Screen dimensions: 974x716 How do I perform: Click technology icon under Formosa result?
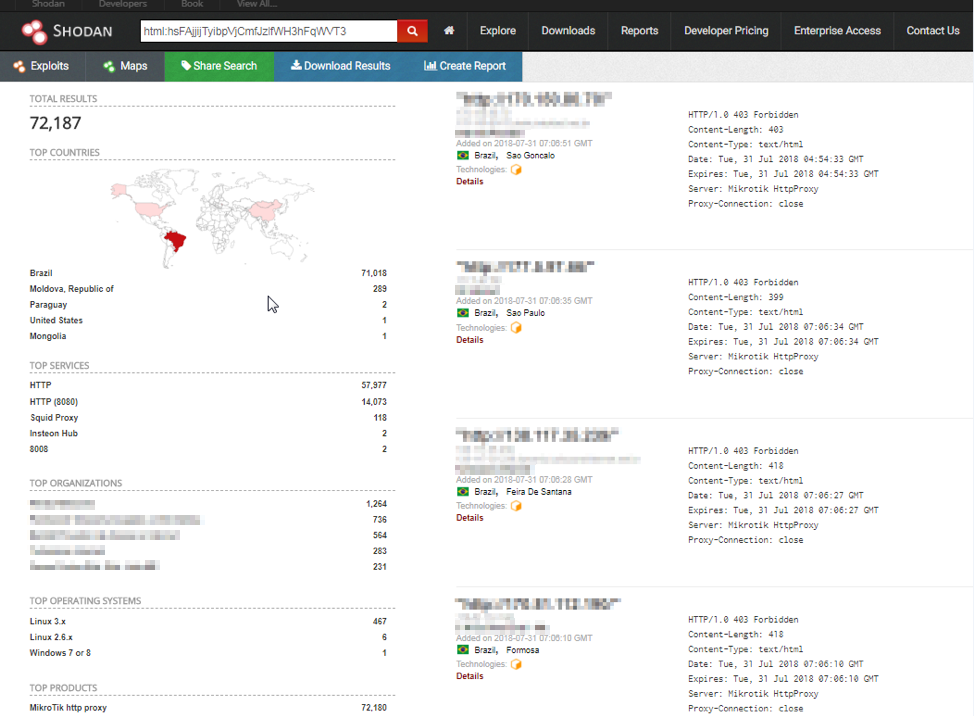(517, 664)
